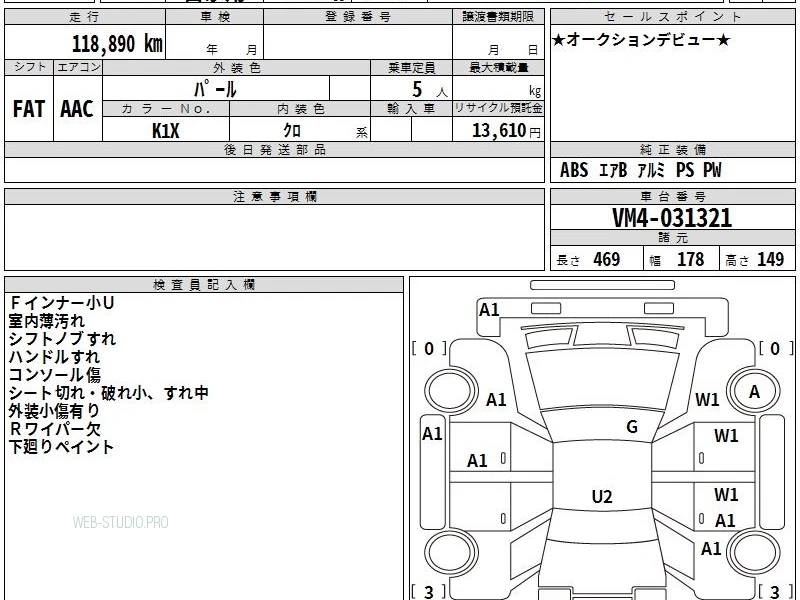
Task: Select ABS in the genuine equipment list
Action: (x=574, y=170)
